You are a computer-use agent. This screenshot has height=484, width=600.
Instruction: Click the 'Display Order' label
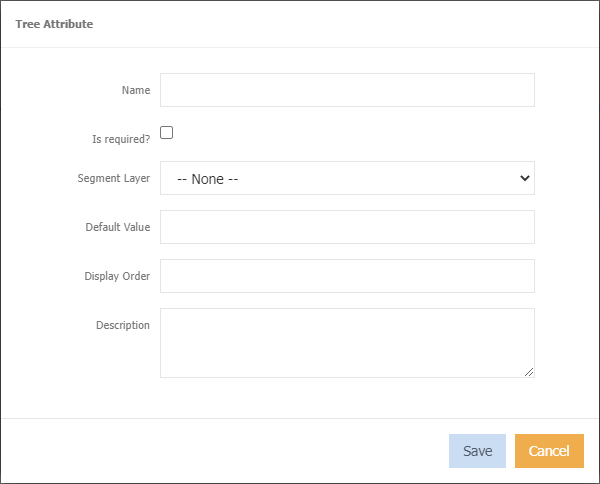[117, 276]
